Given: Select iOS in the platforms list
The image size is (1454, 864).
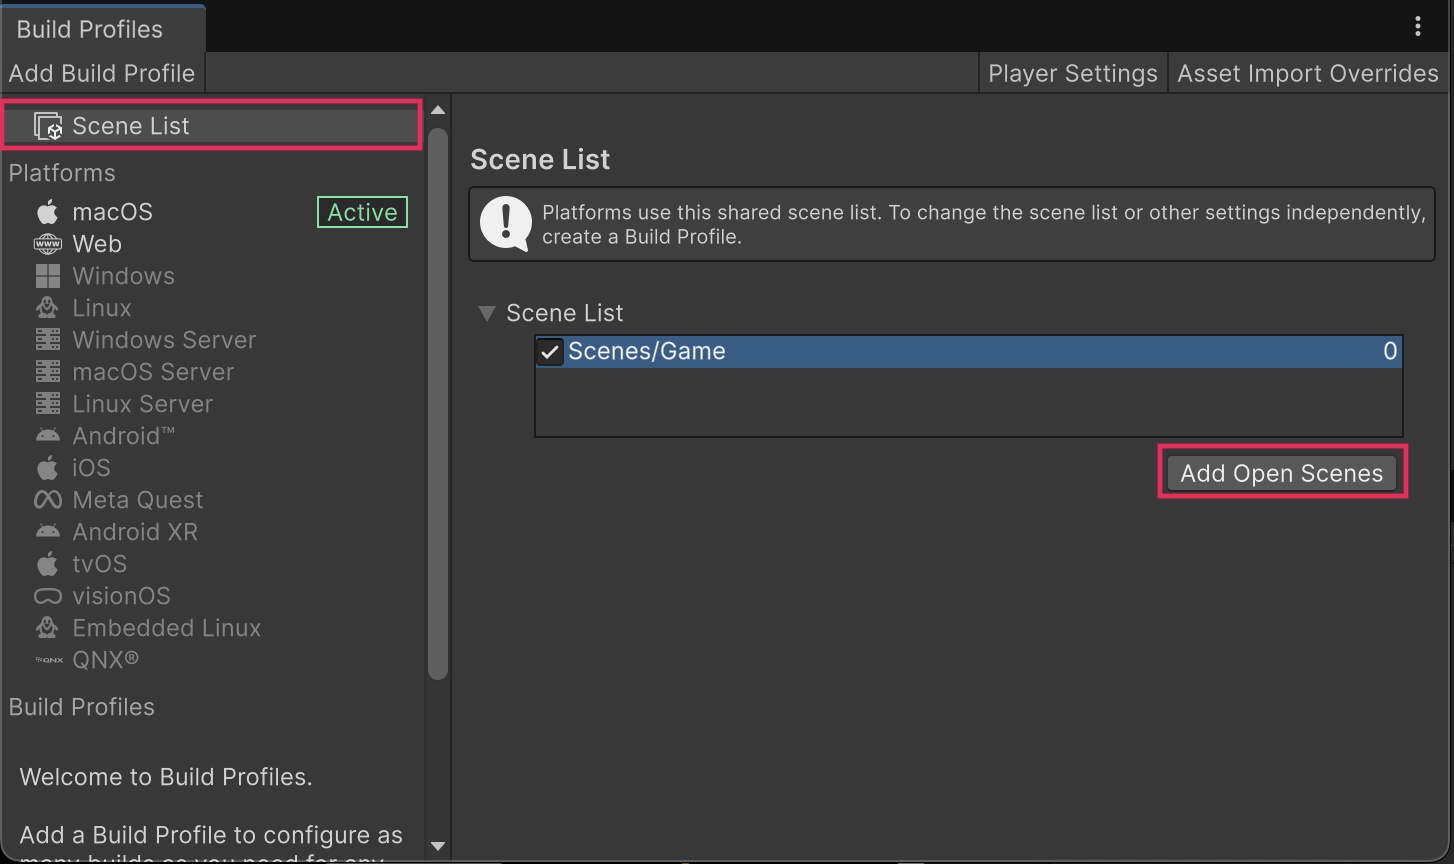Looking at the screenshot, I should [91, 468].
